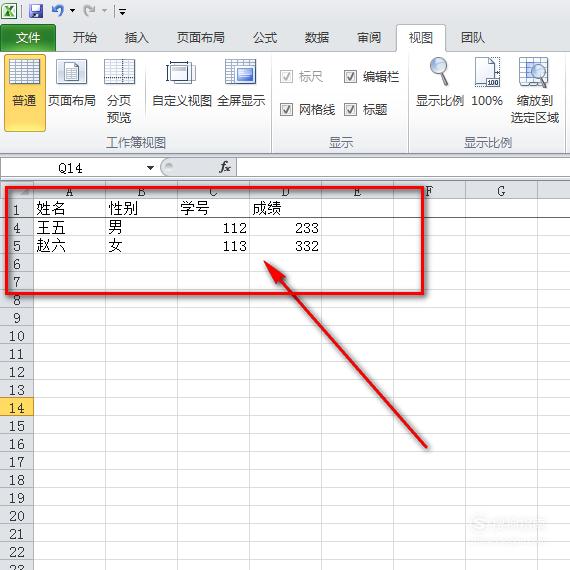Viewport: 570px width, 570px height.
Task: Open 自定义视图 custom views
Action: click(182, 84)
